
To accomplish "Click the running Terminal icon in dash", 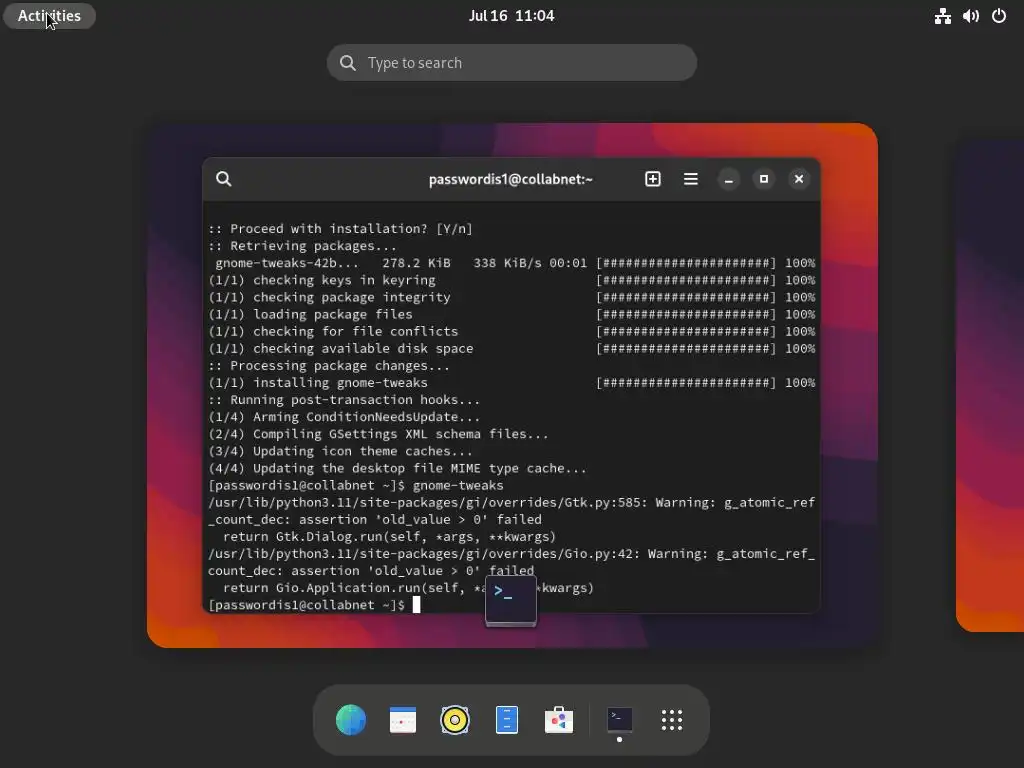I will point(619,720).
